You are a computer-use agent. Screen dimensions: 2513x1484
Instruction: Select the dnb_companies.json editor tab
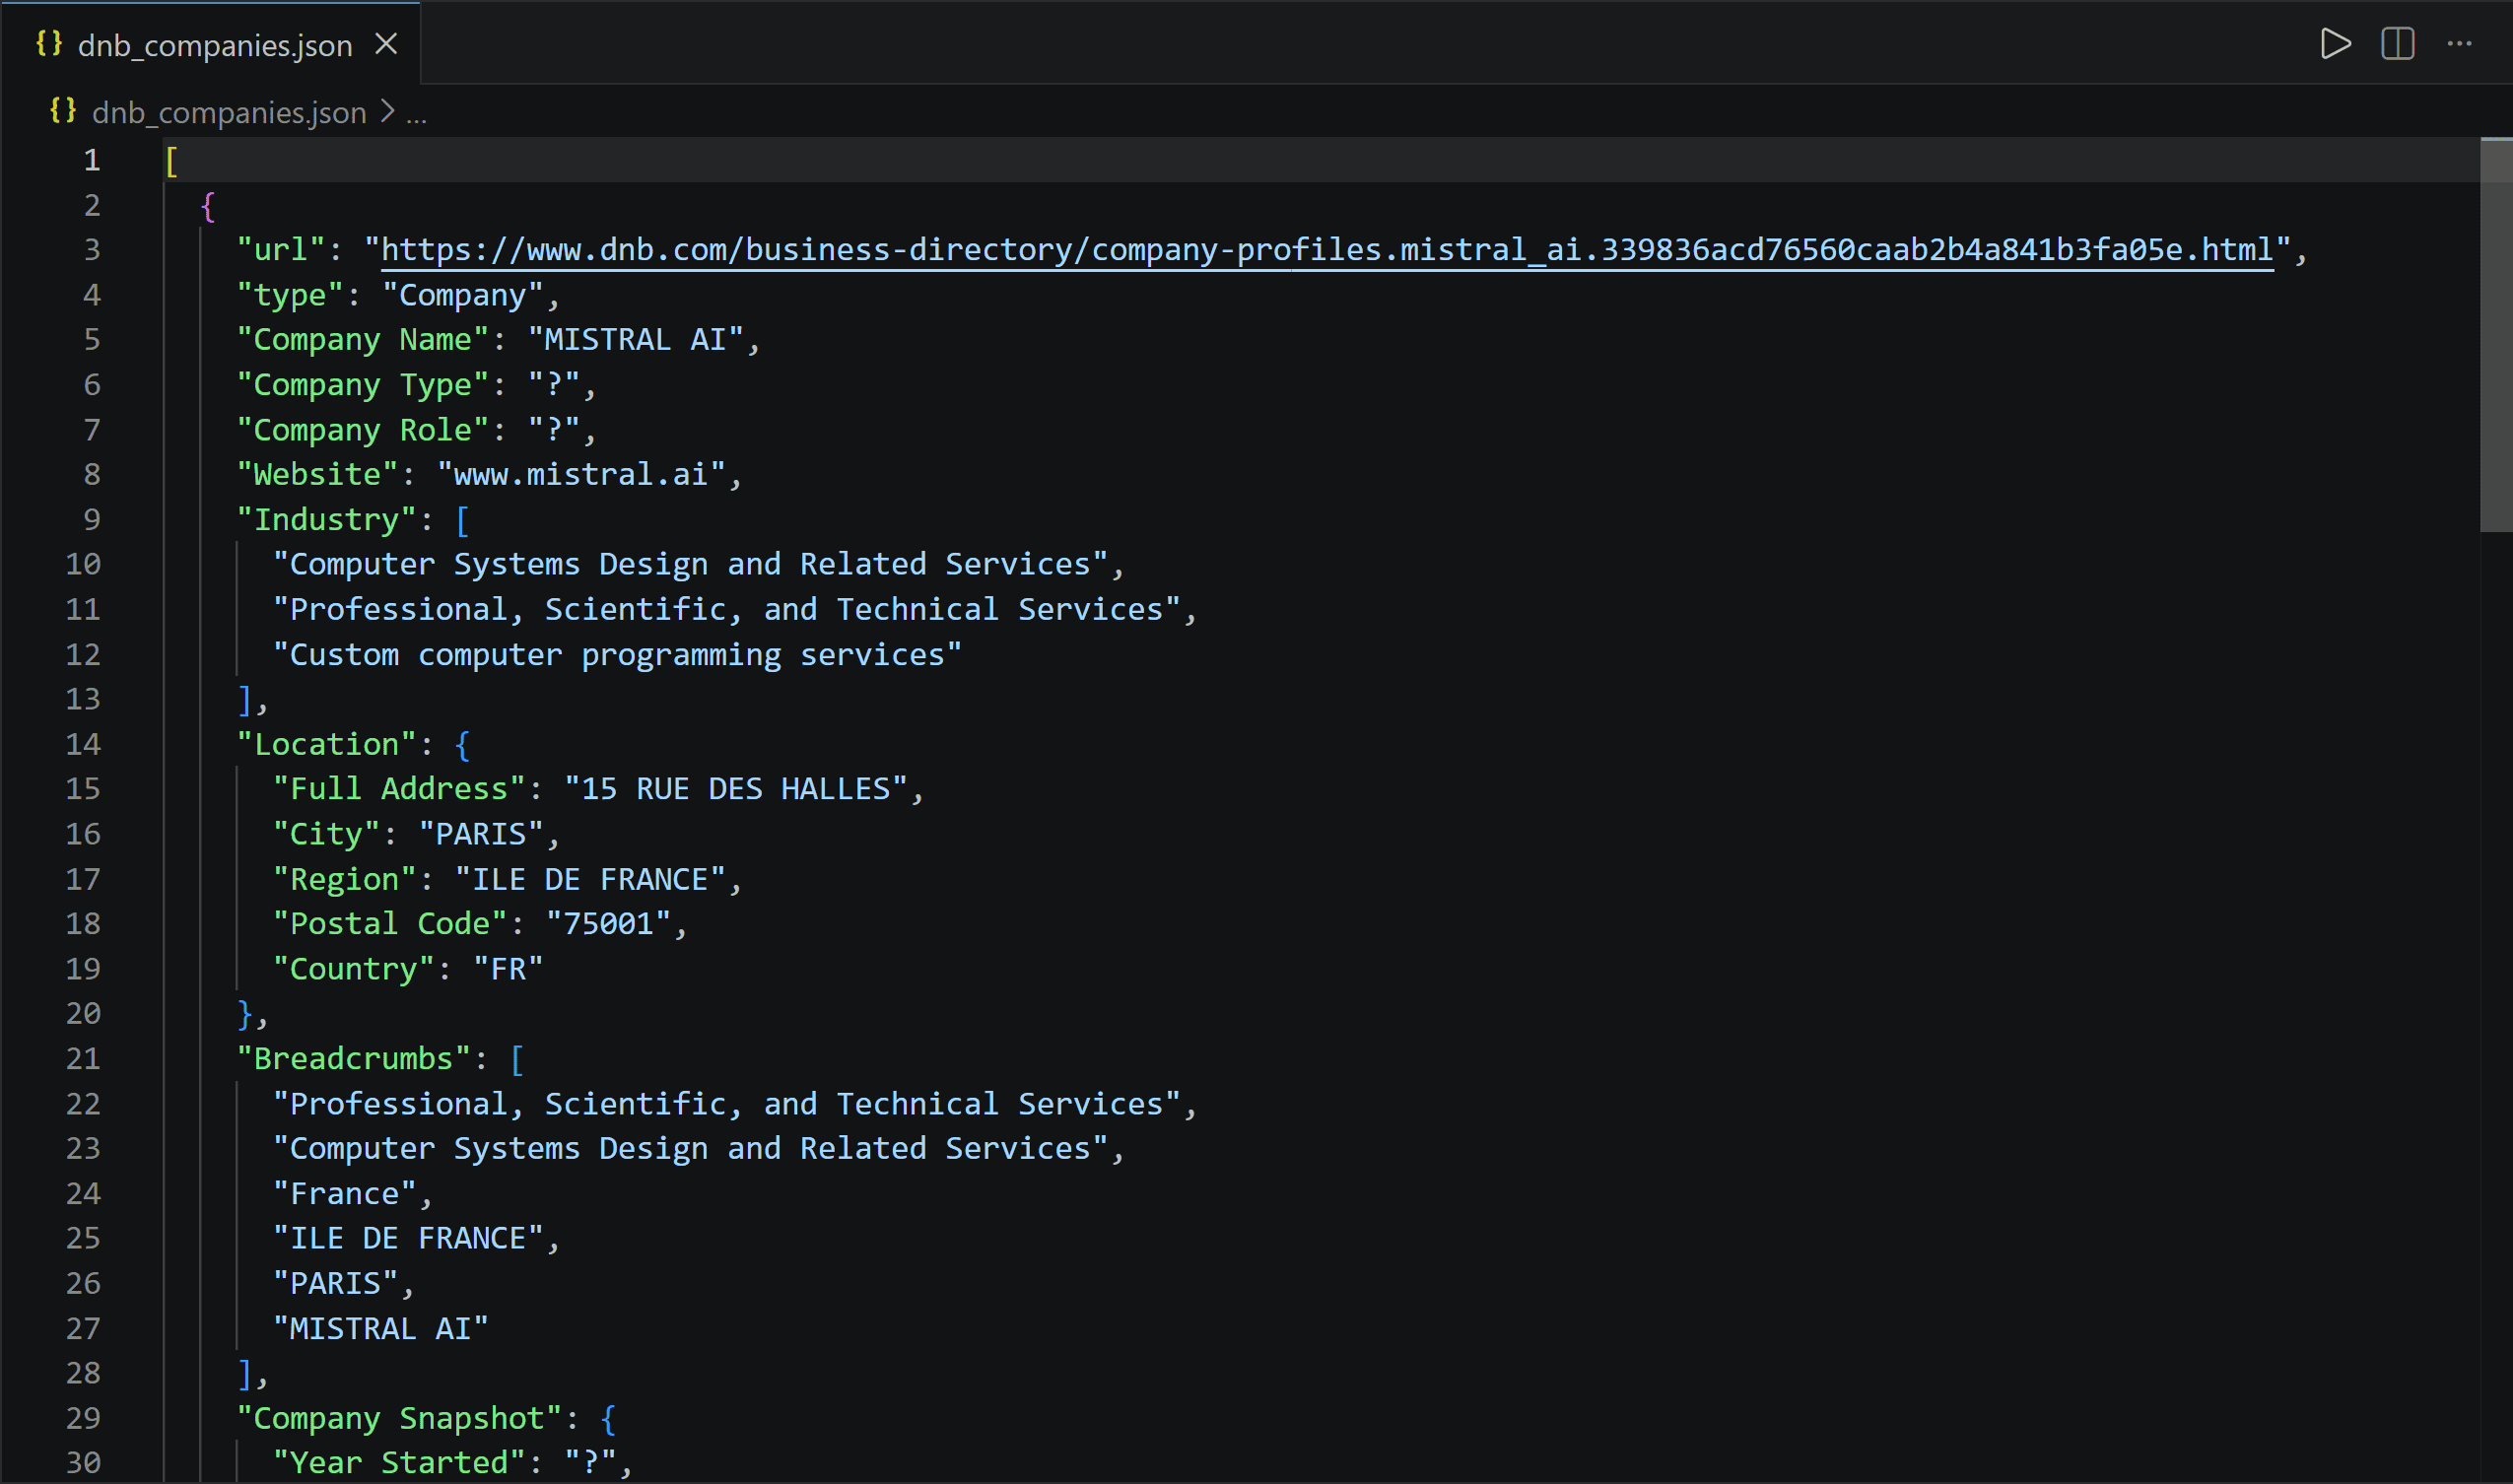point(211,44)
